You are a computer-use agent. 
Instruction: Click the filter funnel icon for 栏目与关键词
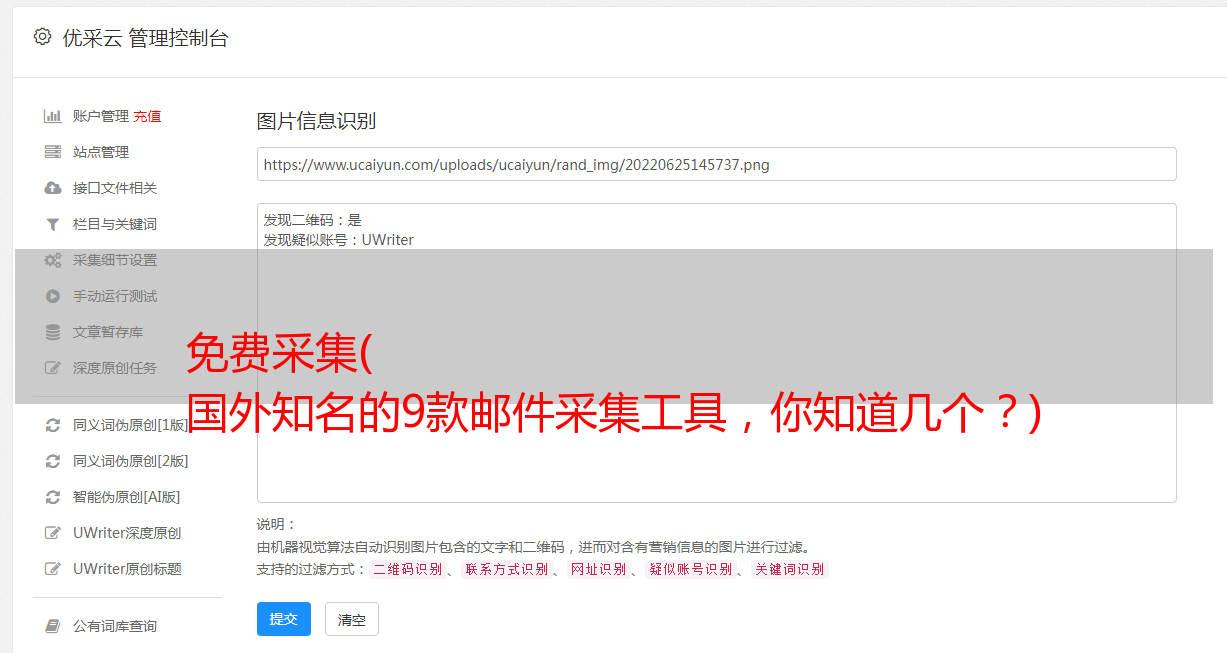click(x=53, y=224)
